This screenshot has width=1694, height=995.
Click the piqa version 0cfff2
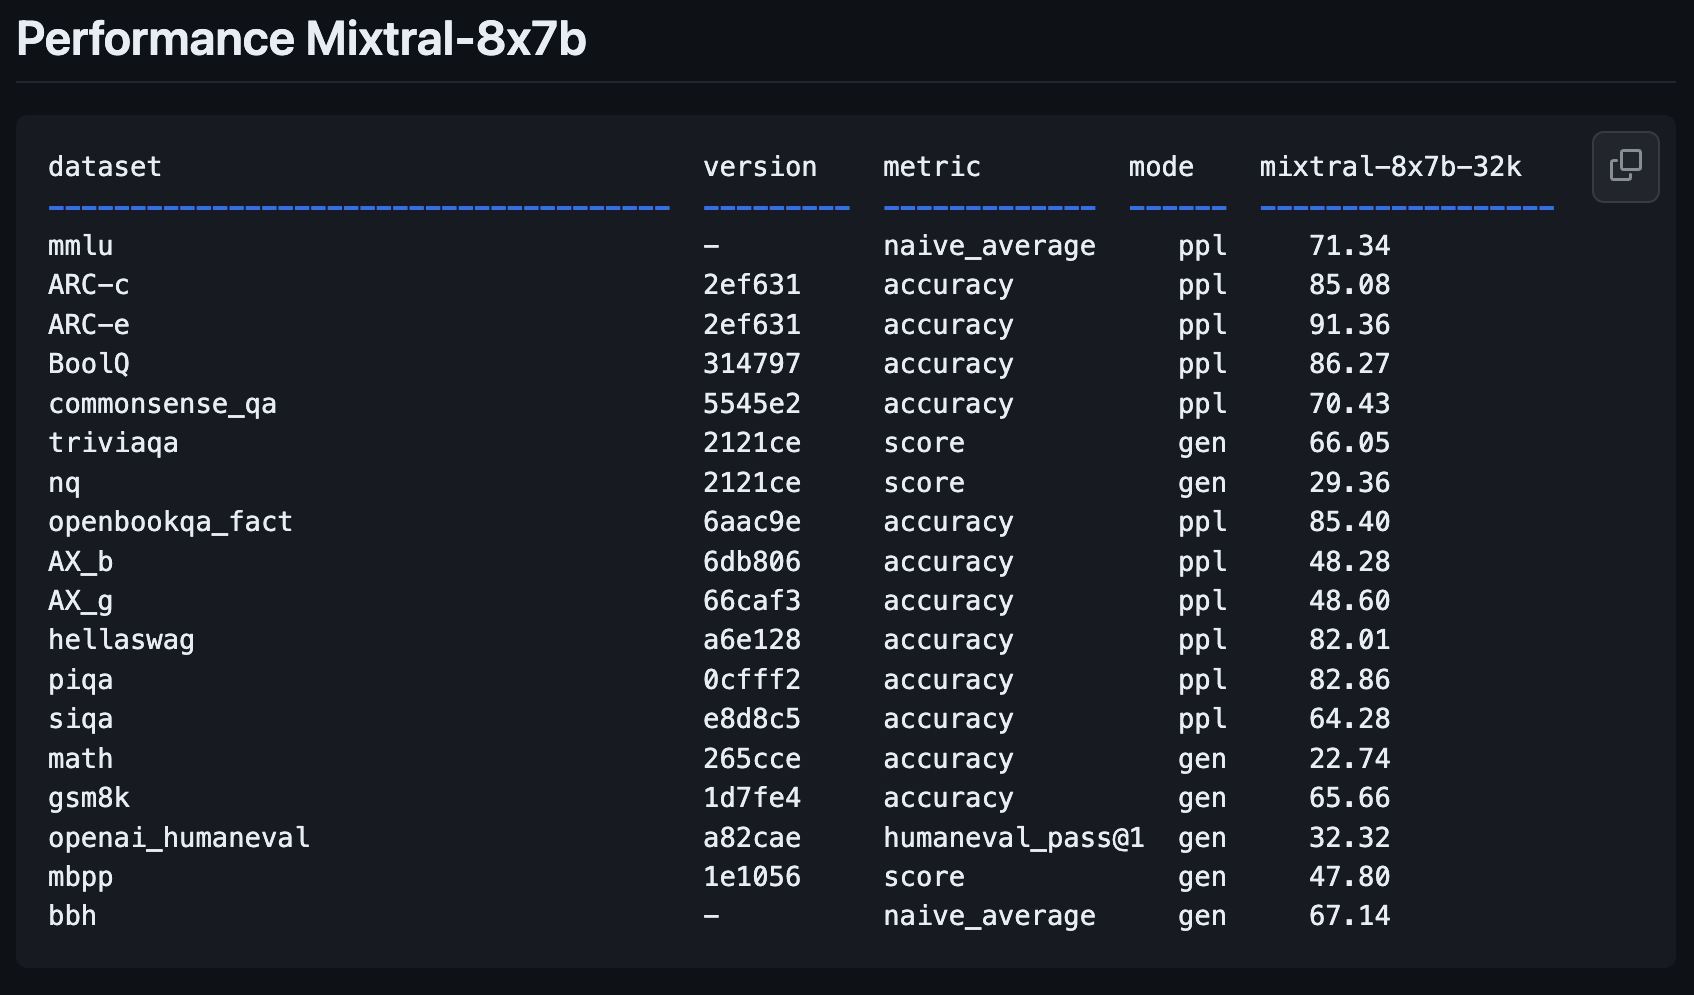tap(752, 680)
